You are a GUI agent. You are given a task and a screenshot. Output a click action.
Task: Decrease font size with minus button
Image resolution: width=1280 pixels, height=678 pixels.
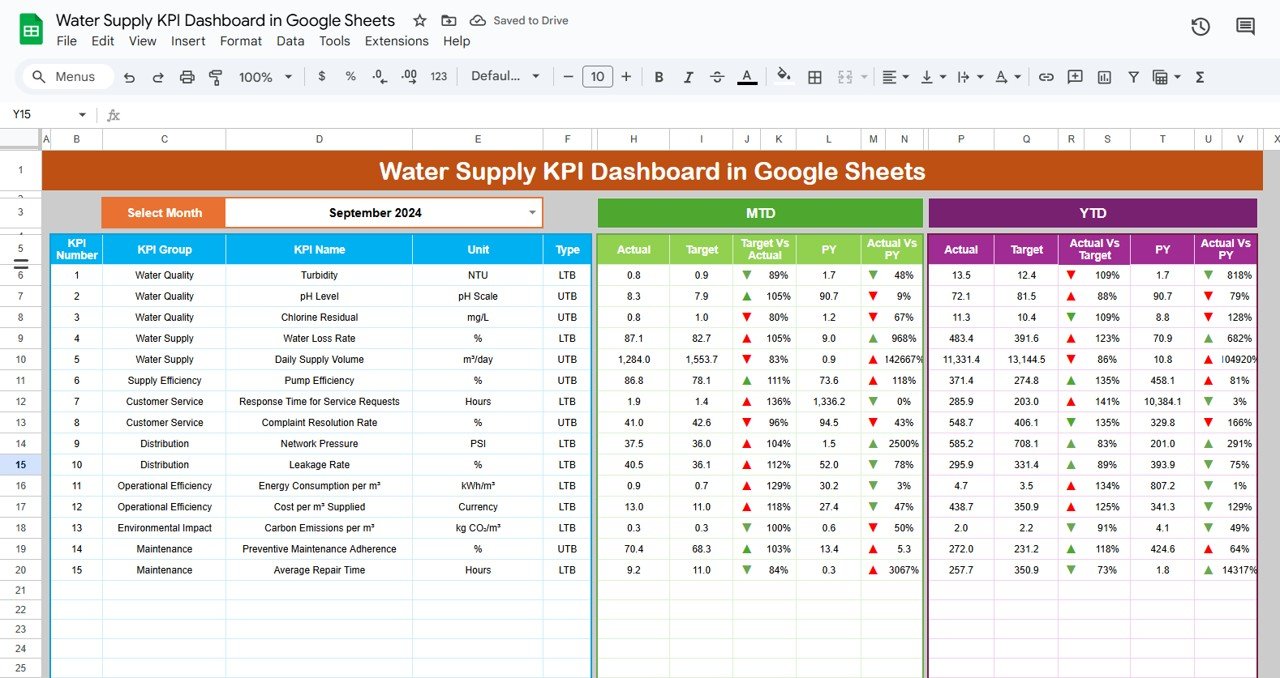[568, 77]
